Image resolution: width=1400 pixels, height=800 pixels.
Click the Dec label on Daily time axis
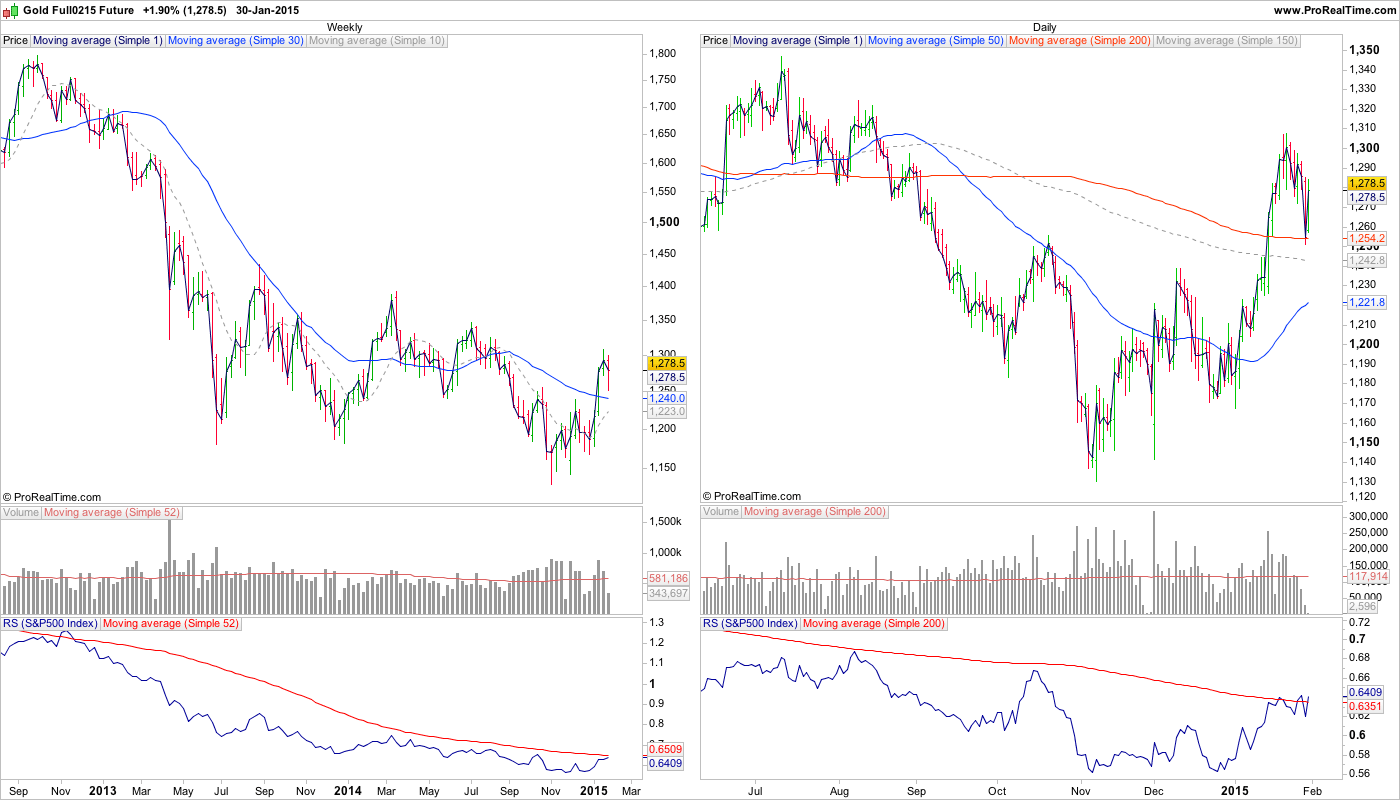(1153, 790)
